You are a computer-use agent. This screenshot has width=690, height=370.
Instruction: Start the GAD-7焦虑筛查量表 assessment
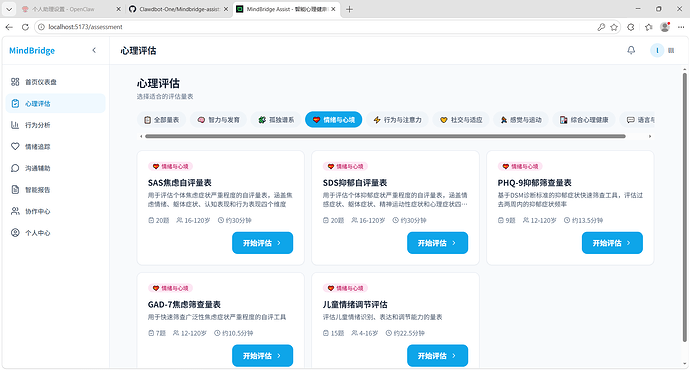coord(262,355)
